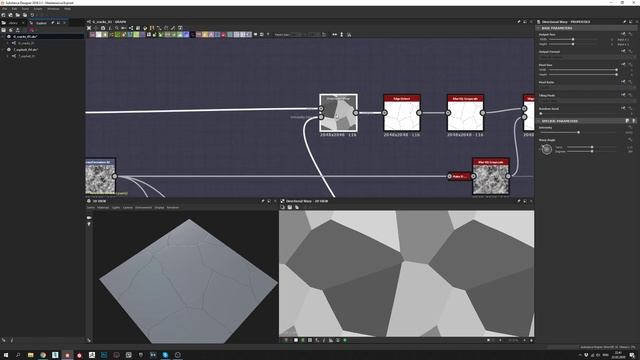Screen dimensions: 640x360
Task: Pin the Graph panel
Action: [519, 22]
